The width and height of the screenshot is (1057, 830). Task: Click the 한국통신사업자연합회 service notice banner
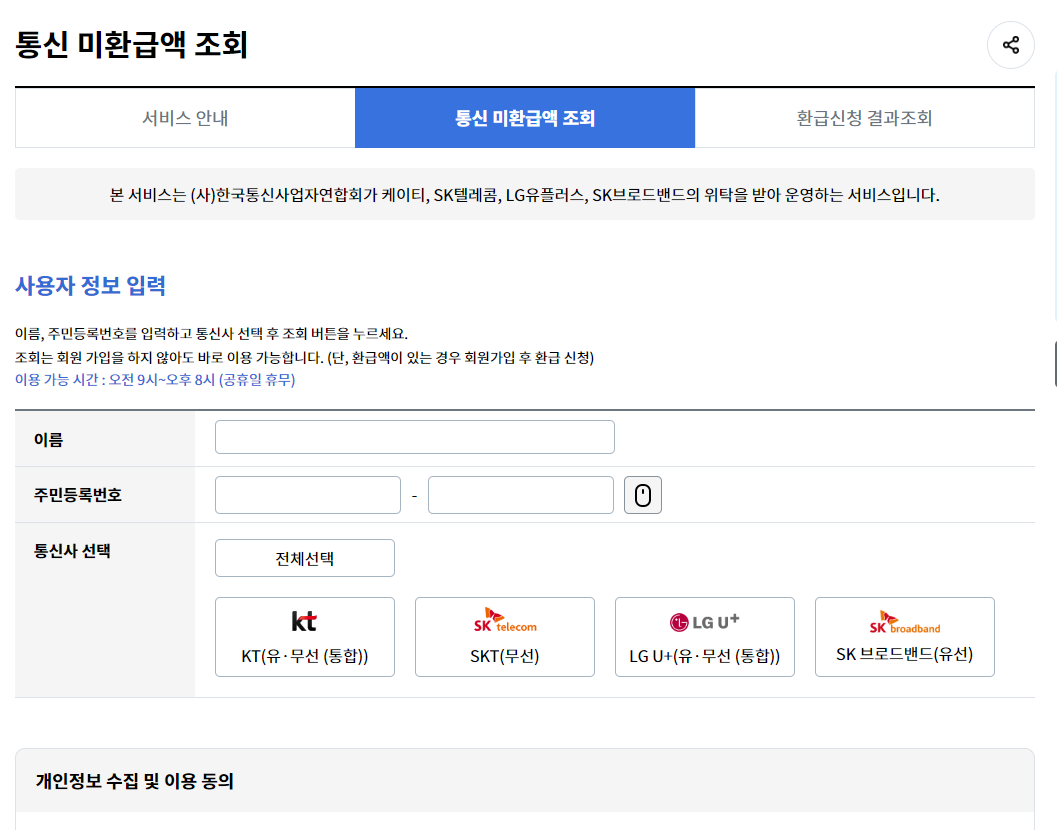(x=524, y=194)
